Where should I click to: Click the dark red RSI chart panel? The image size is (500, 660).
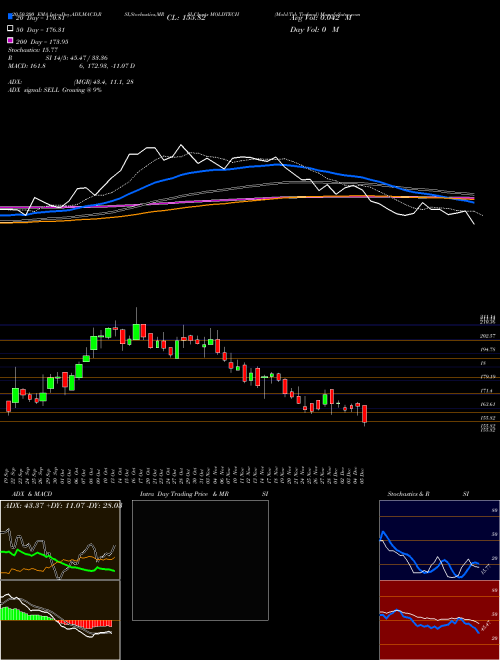tap(439, 620)
